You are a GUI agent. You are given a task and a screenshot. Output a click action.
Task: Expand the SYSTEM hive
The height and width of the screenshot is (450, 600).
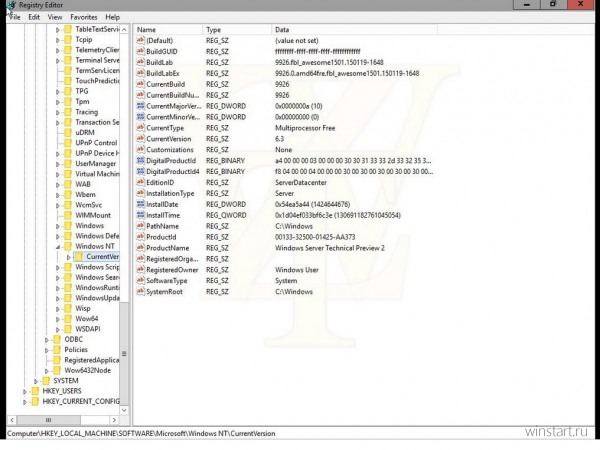point(36,380)
